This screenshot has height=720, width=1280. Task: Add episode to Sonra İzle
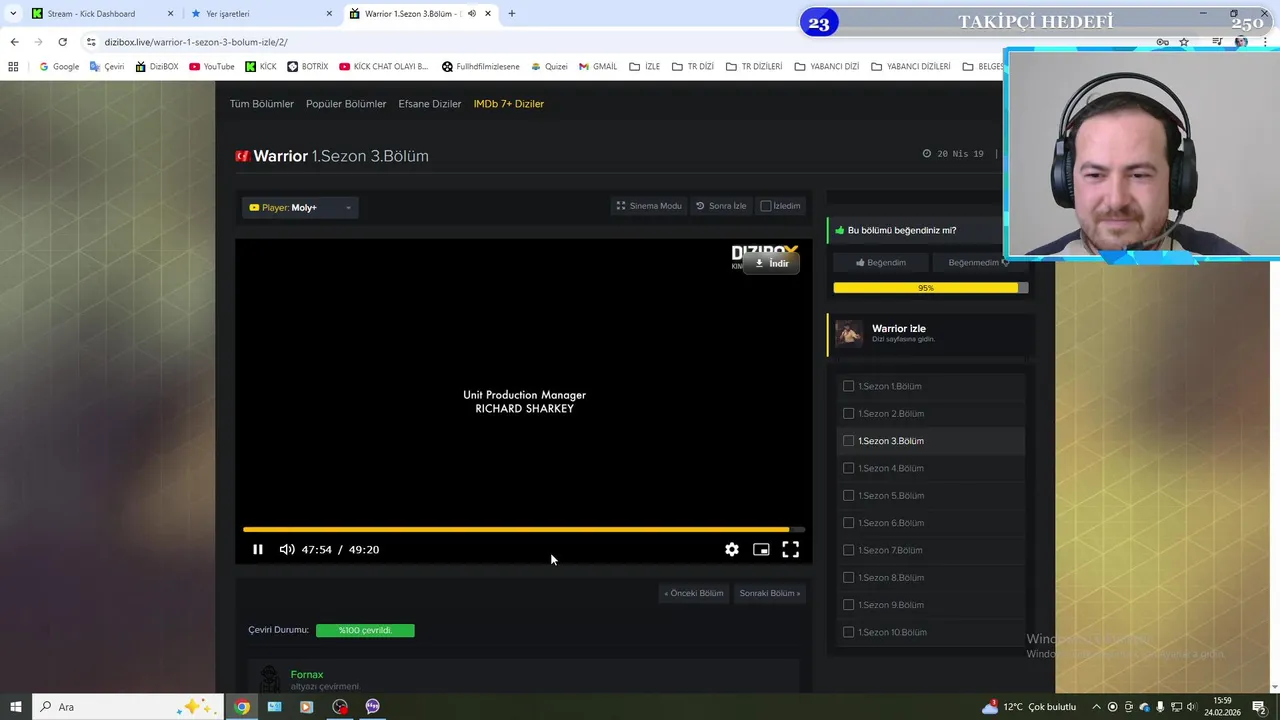721,206
